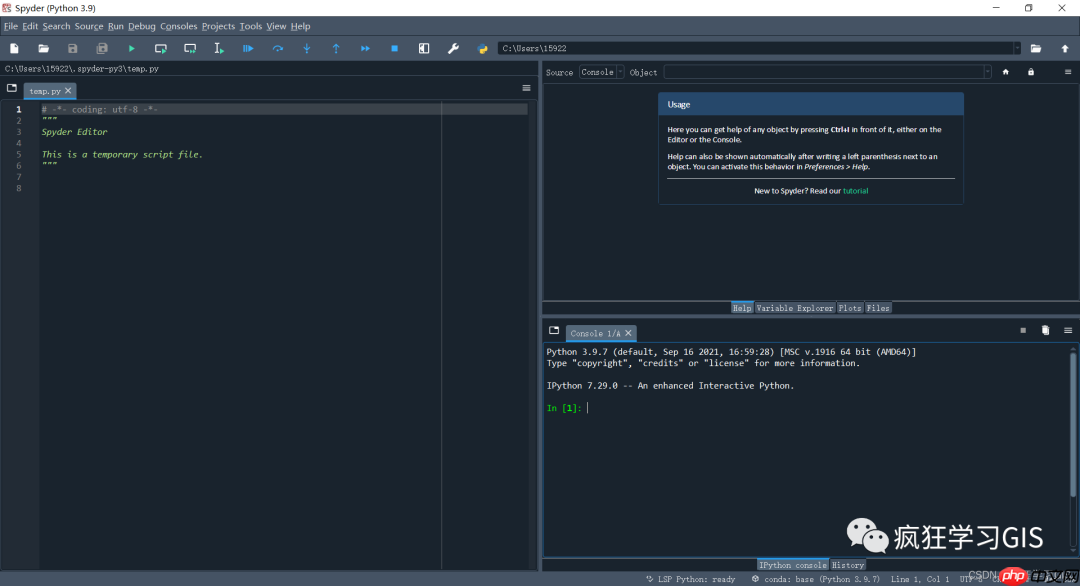The image size is (1080, 586).
Task: Switch to the Variable Explorer tab
Action: pyautogui.click(x=795, y=308)
